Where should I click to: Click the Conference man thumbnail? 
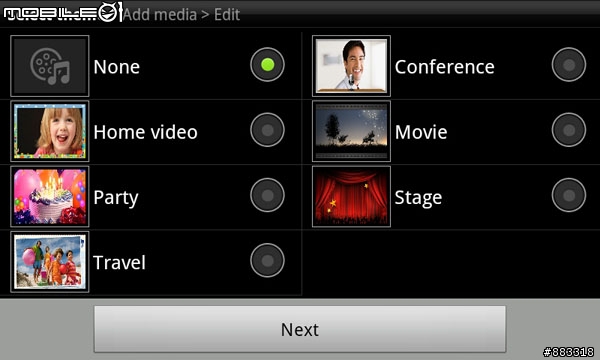pos(351,66)
